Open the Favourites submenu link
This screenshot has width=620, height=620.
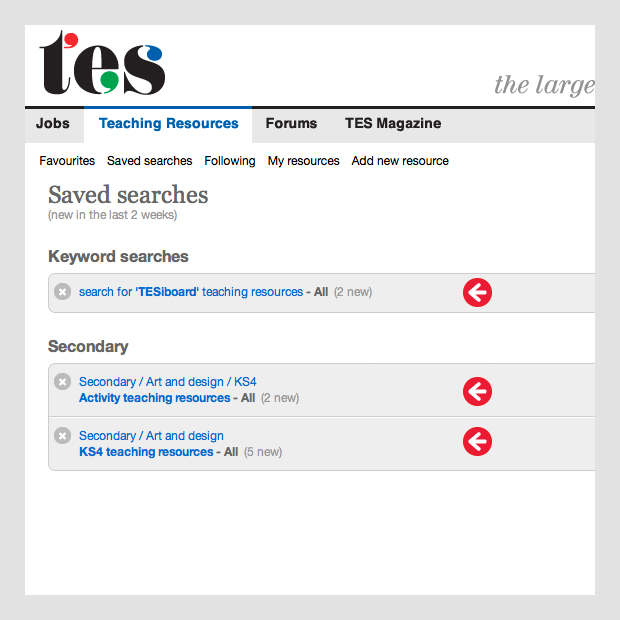[x=67, y=161]
